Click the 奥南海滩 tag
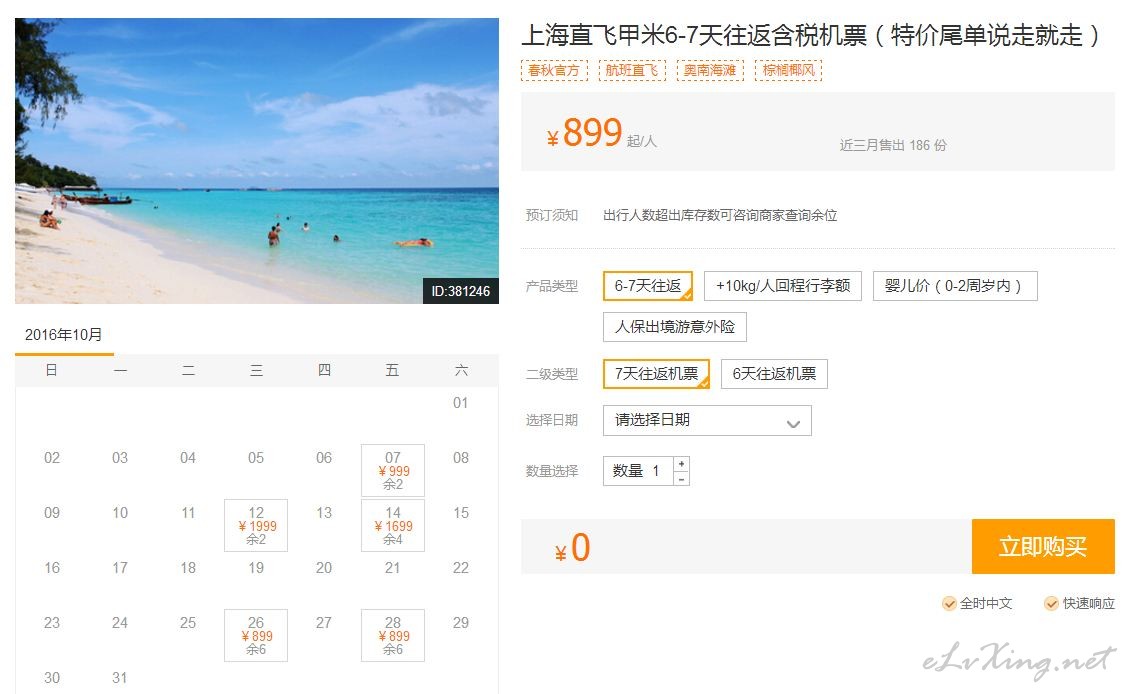The image size is (1127, 694). click(x=710, y=70)
